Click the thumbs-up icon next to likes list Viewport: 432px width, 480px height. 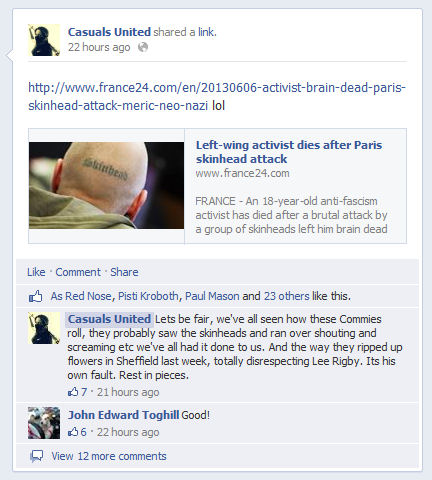click(35, 296)
